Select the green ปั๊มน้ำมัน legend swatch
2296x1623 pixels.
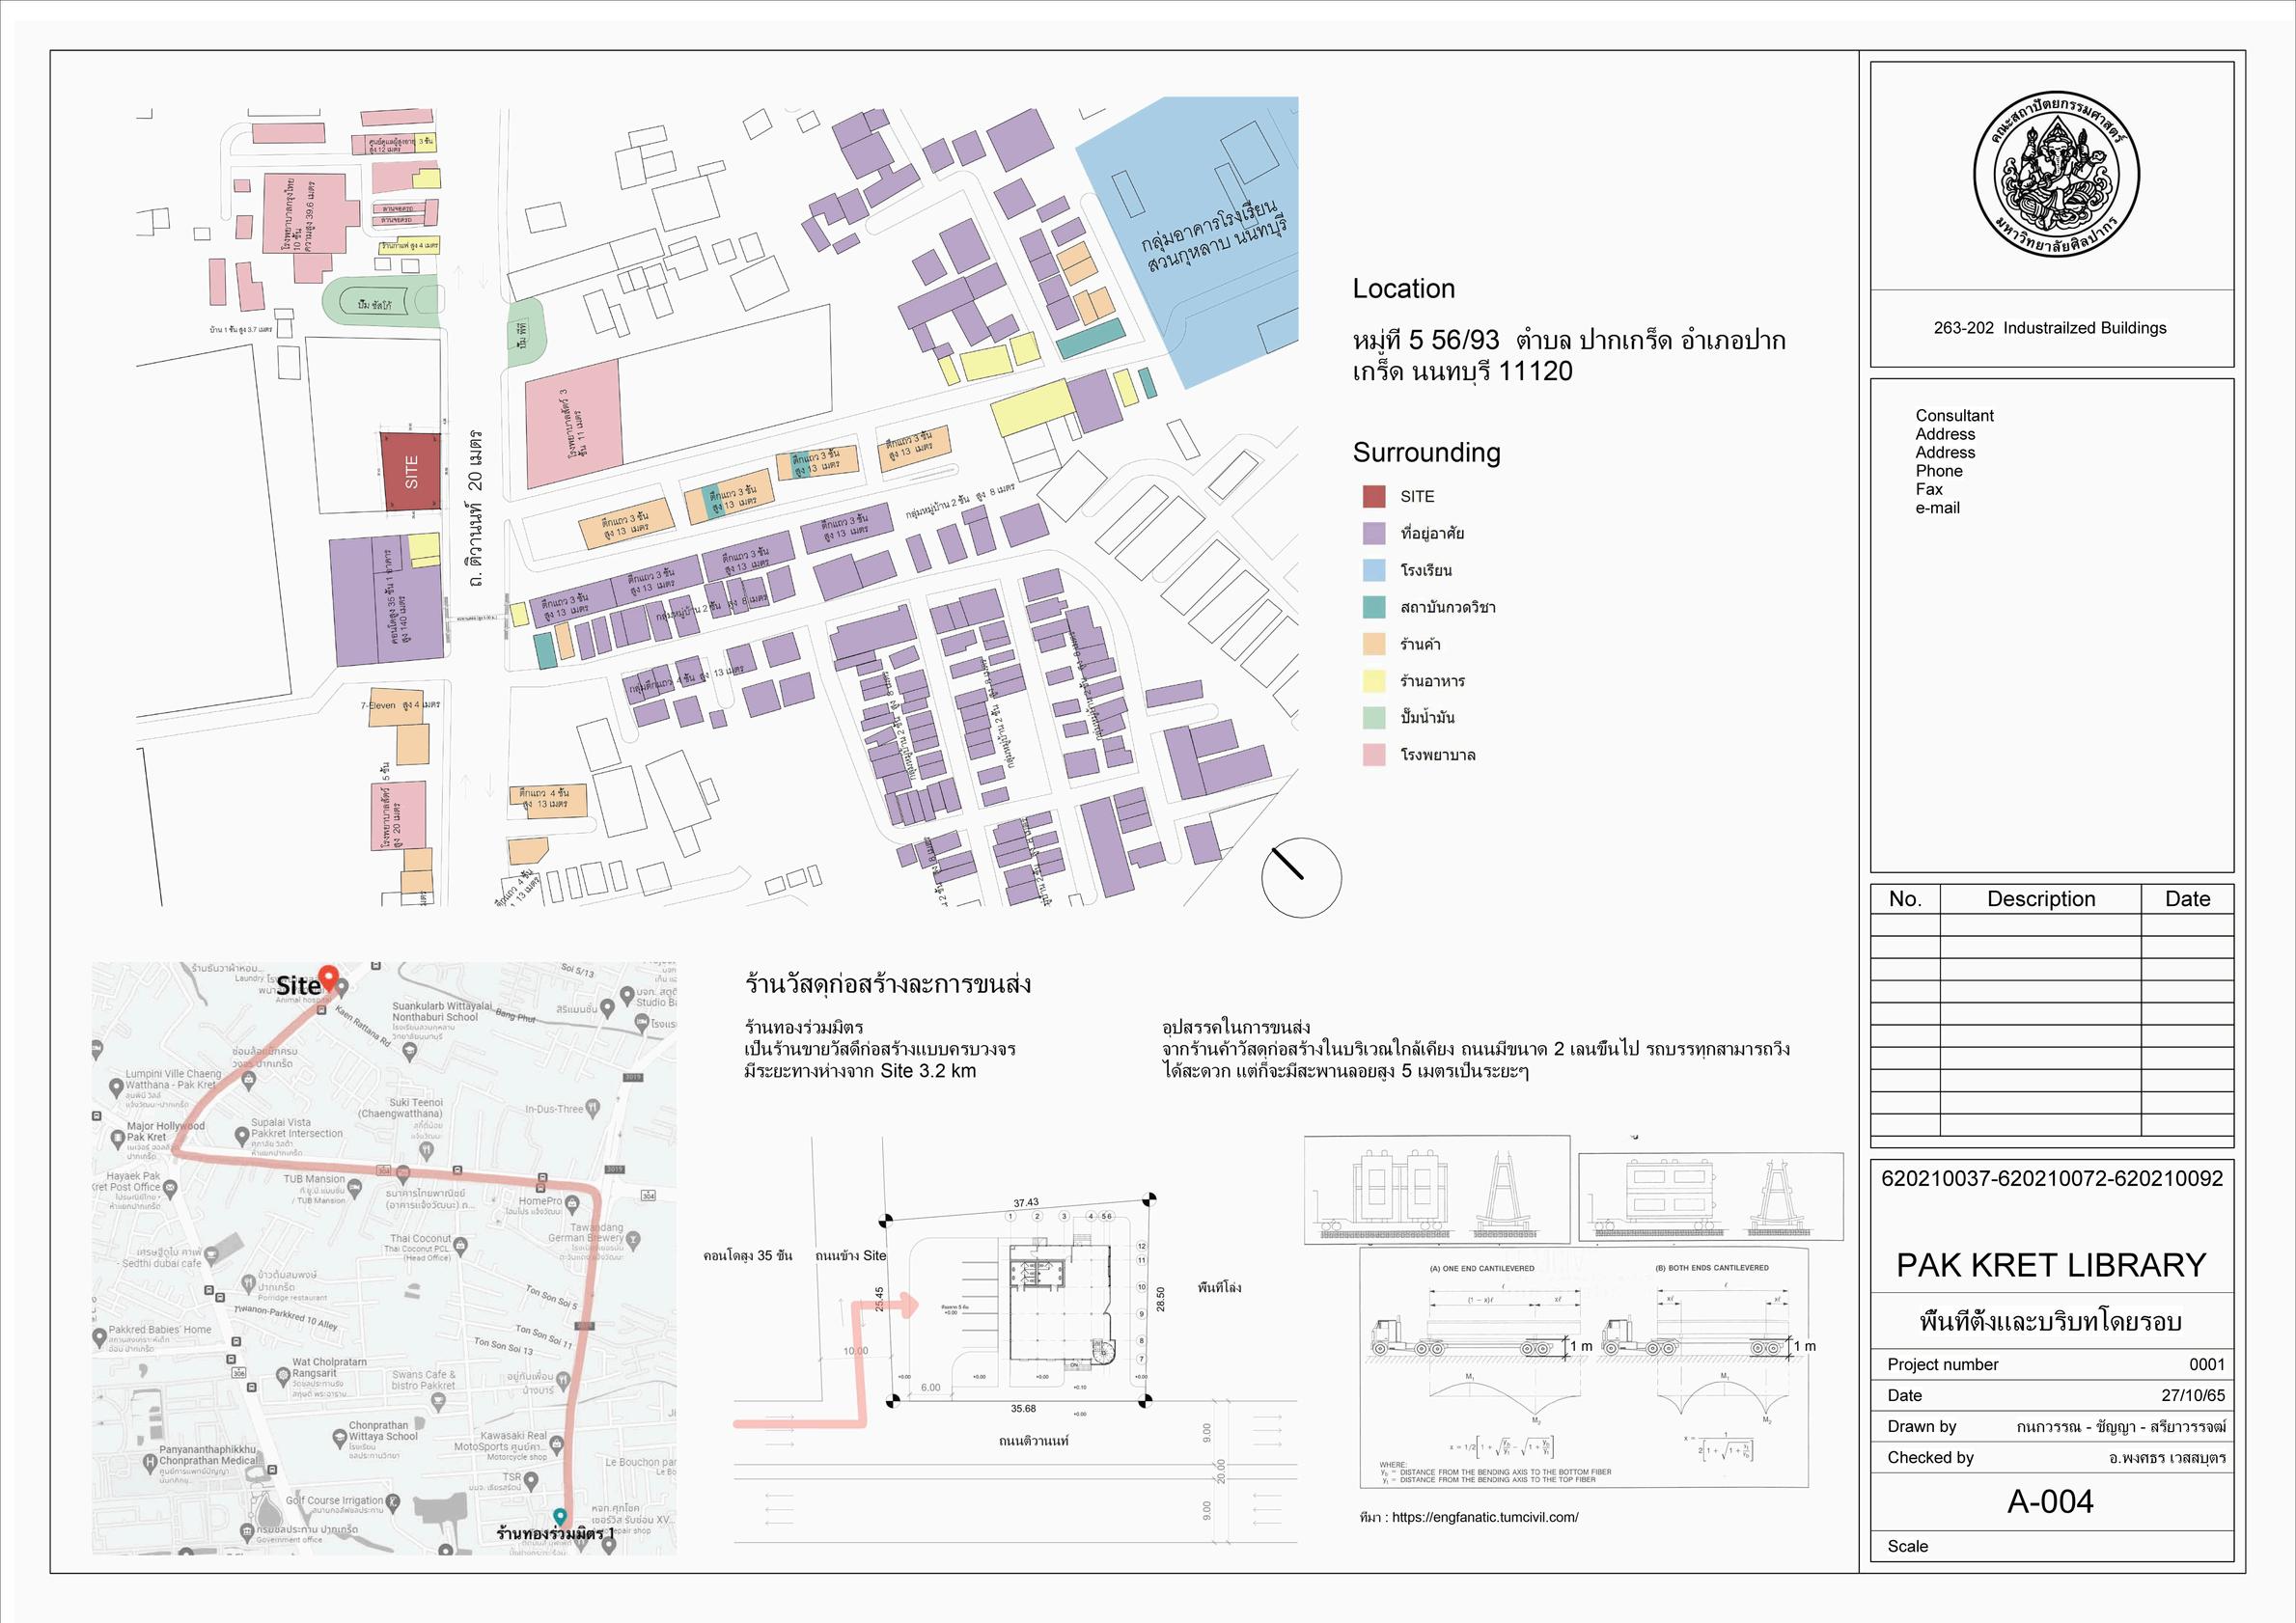(1374, 718)
